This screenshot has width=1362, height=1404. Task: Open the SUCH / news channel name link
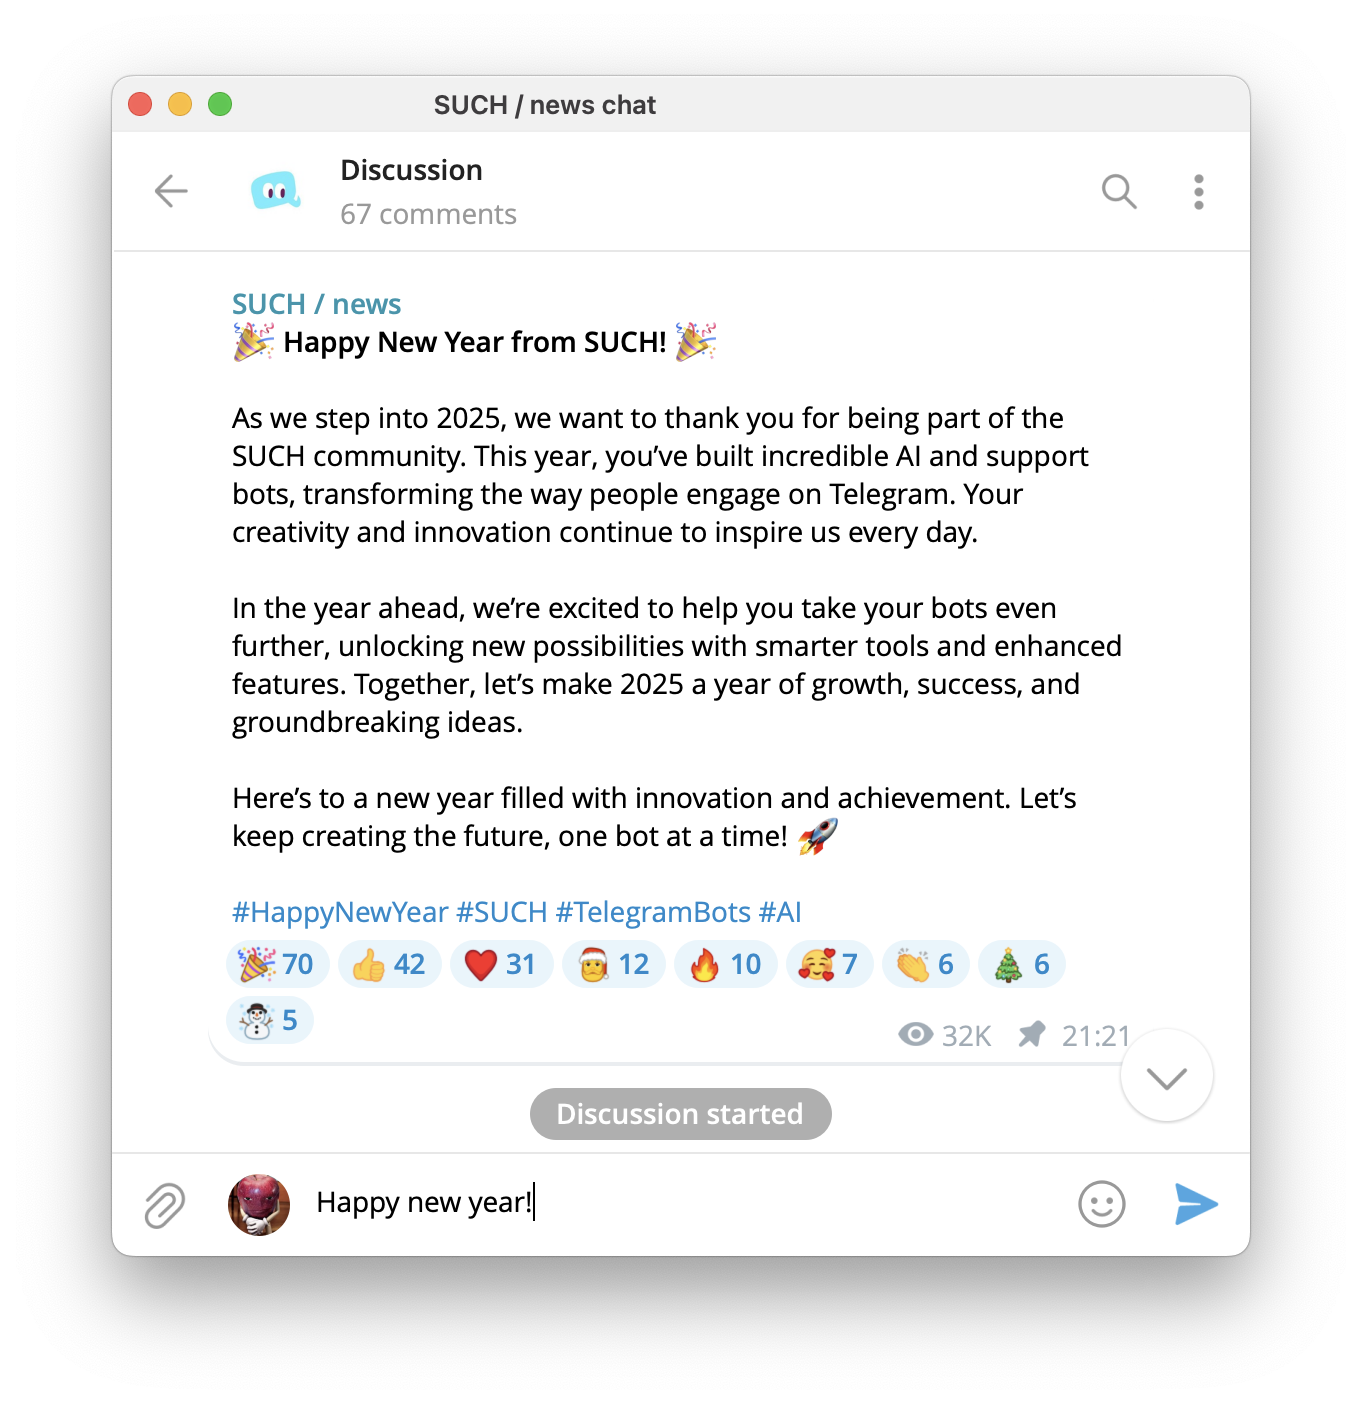pos(316,304)
